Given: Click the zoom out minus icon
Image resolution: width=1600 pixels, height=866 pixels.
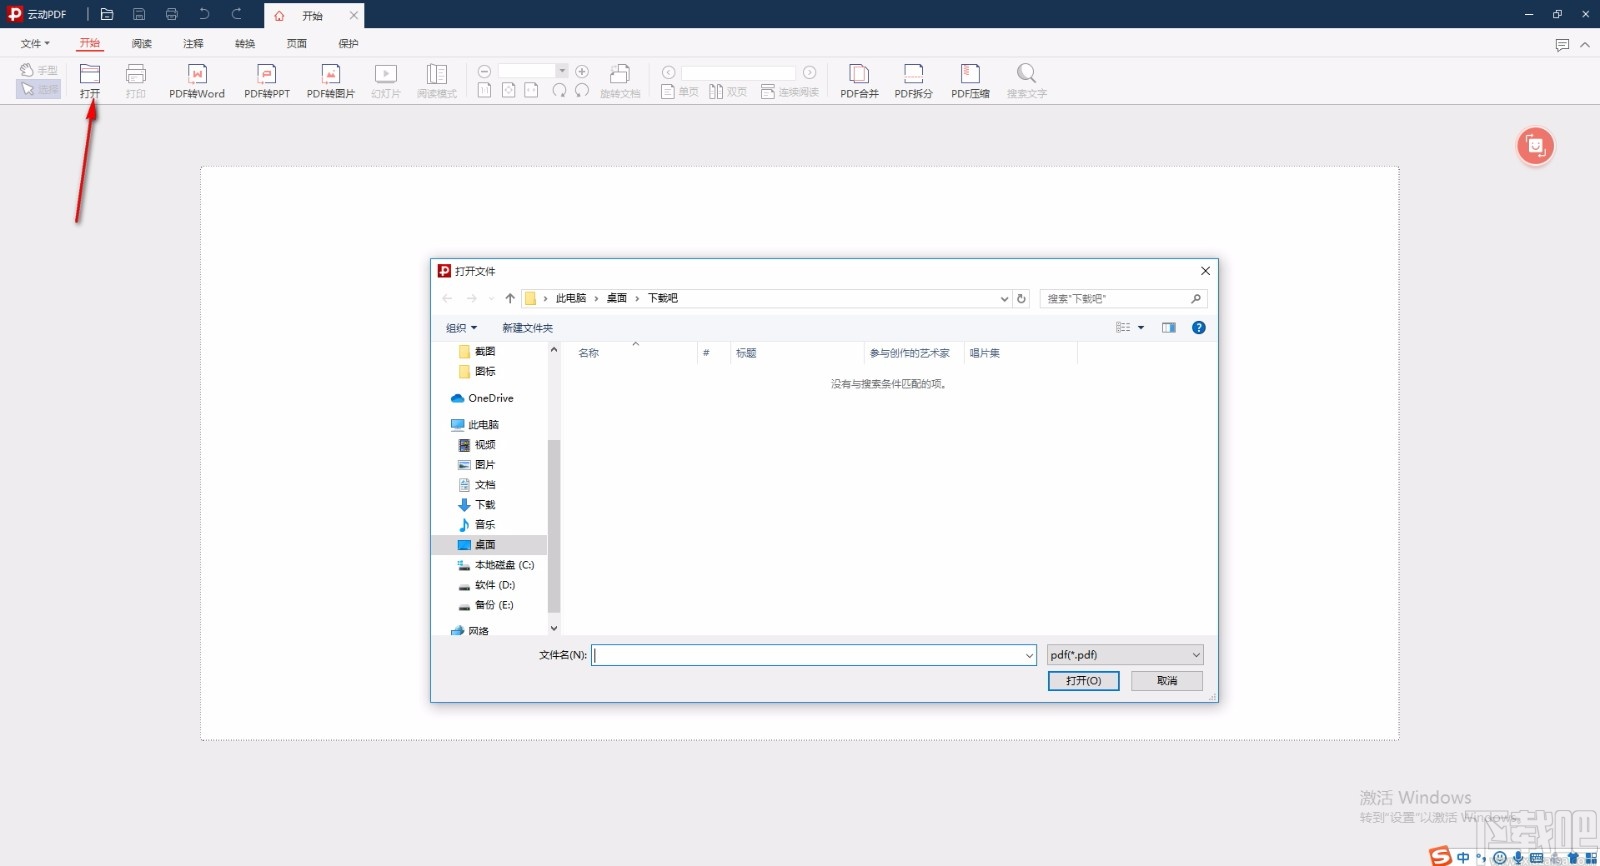Looking at the screenshot, I should point(484,71).
